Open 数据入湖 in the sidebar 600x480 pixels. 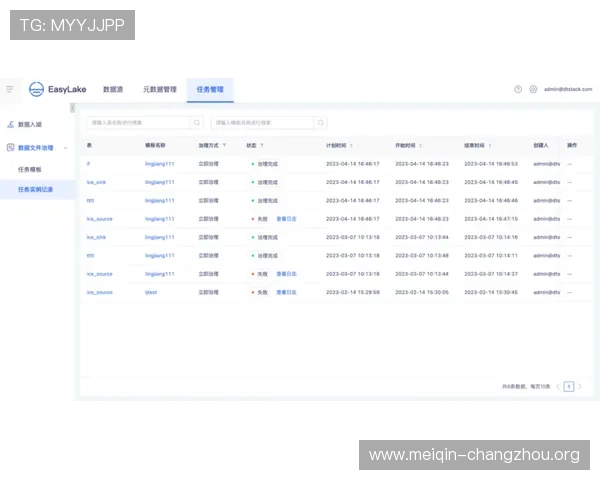pos(30,124)
